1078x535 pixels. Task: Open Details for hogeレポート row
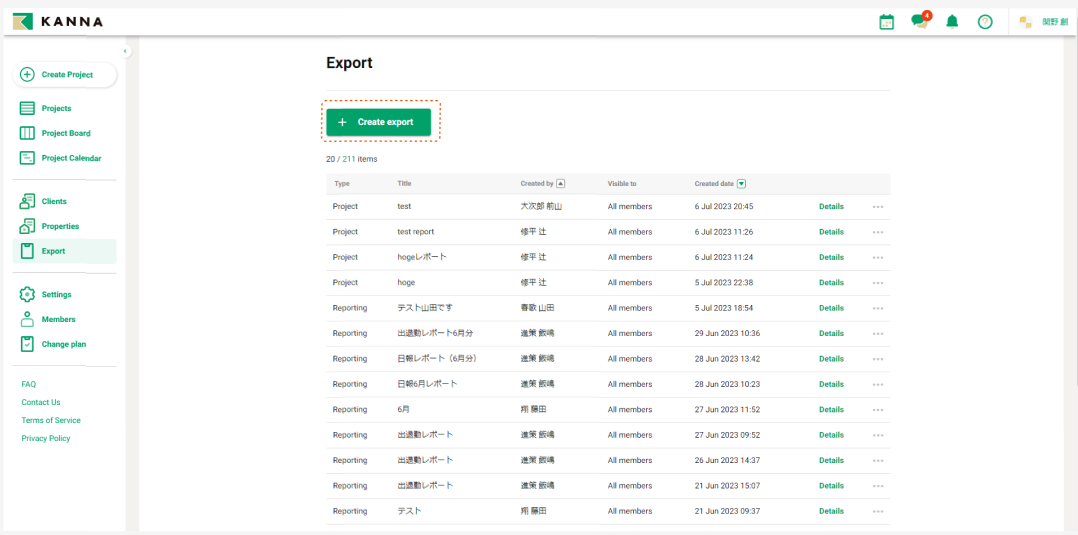click(831, 257)
